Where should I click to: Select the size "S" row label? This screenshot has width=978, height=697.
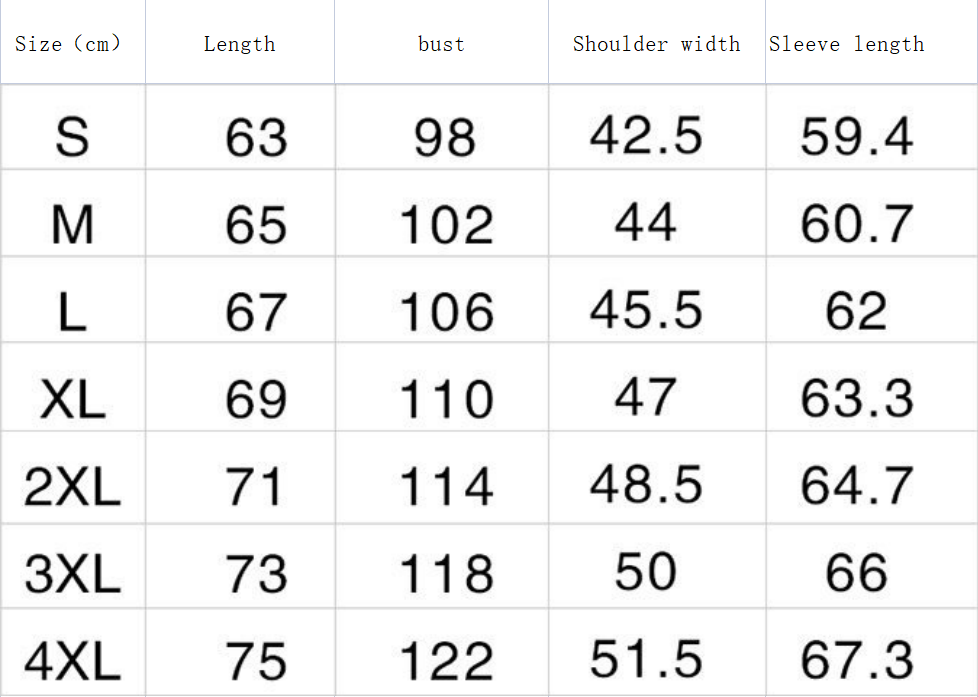(x=72, y=137)
